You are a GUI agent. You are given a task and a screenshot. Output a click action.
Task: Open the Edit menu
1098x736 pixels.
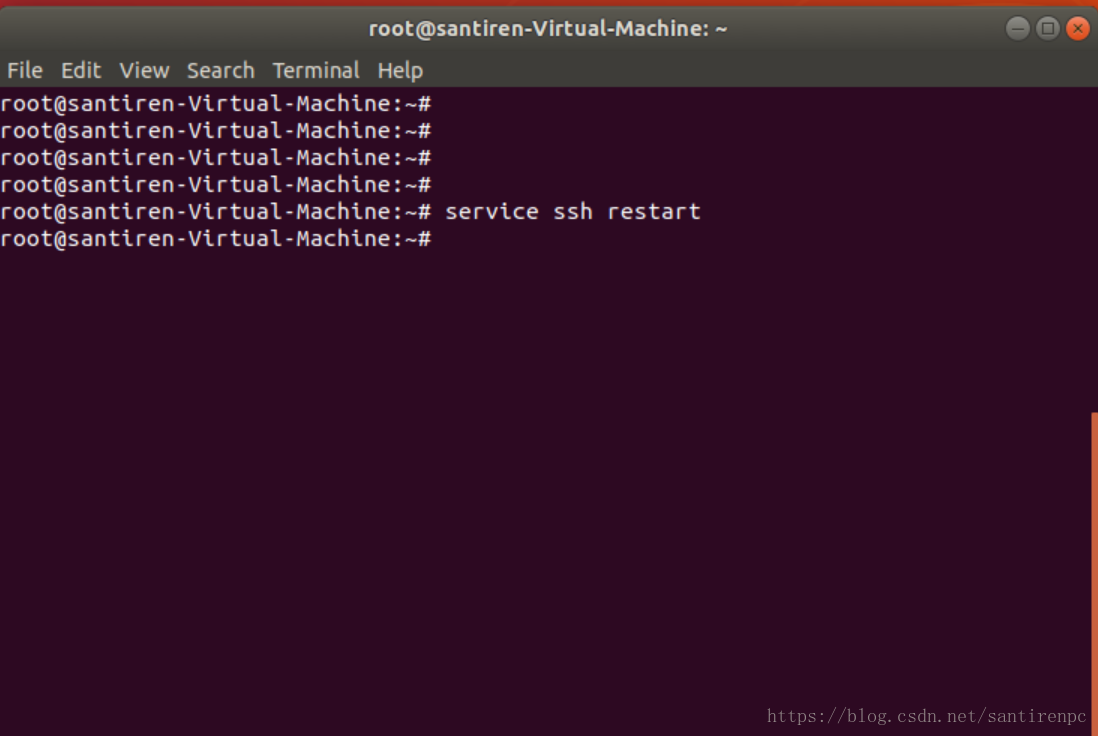pos(81,70)
